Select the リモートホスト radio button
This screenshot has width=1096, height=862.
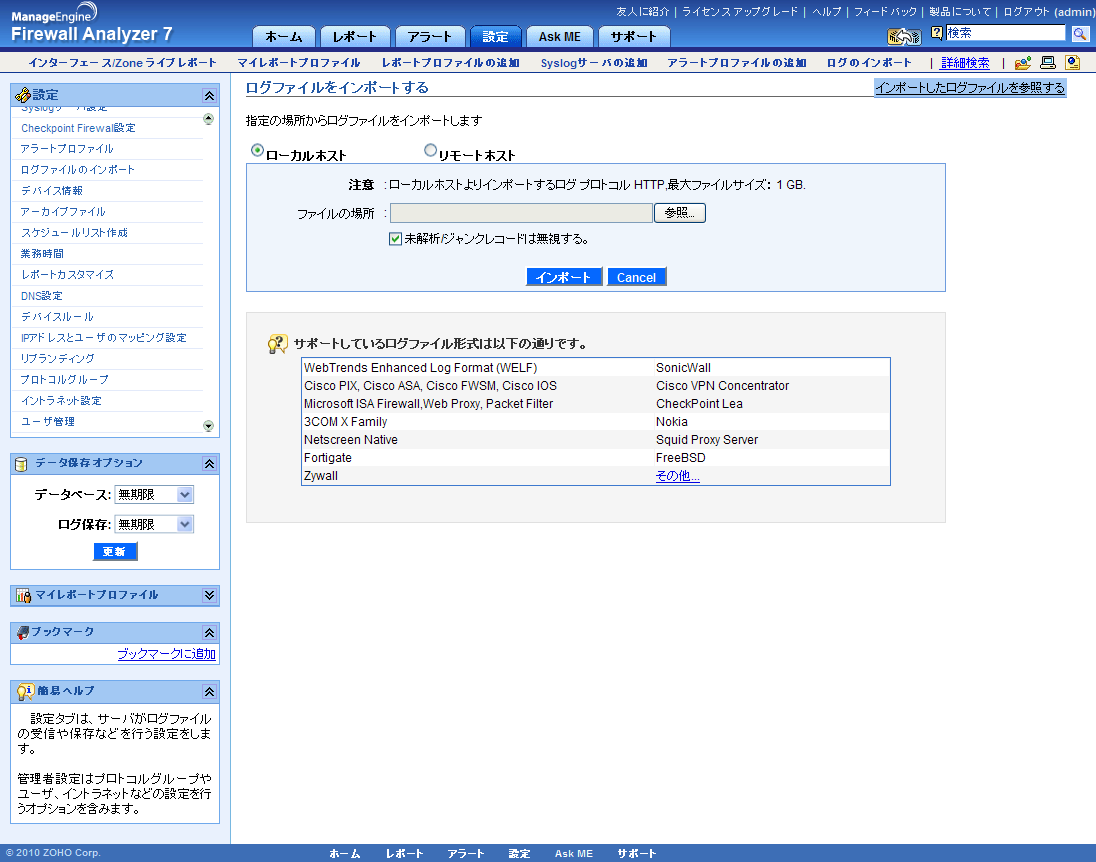(x=431, y=150)
